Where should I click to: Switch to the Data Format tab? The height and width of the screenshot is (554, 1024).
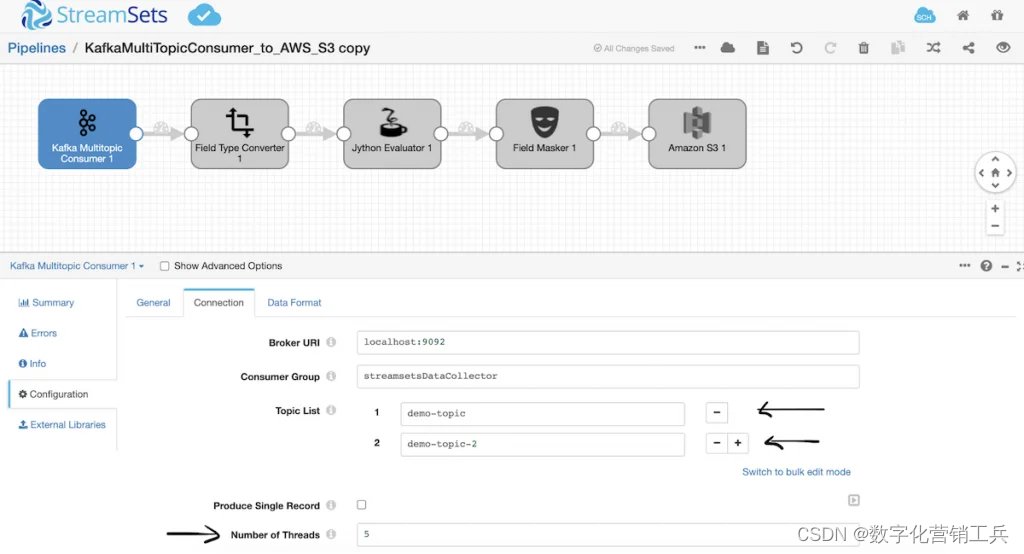coord(294,302)
